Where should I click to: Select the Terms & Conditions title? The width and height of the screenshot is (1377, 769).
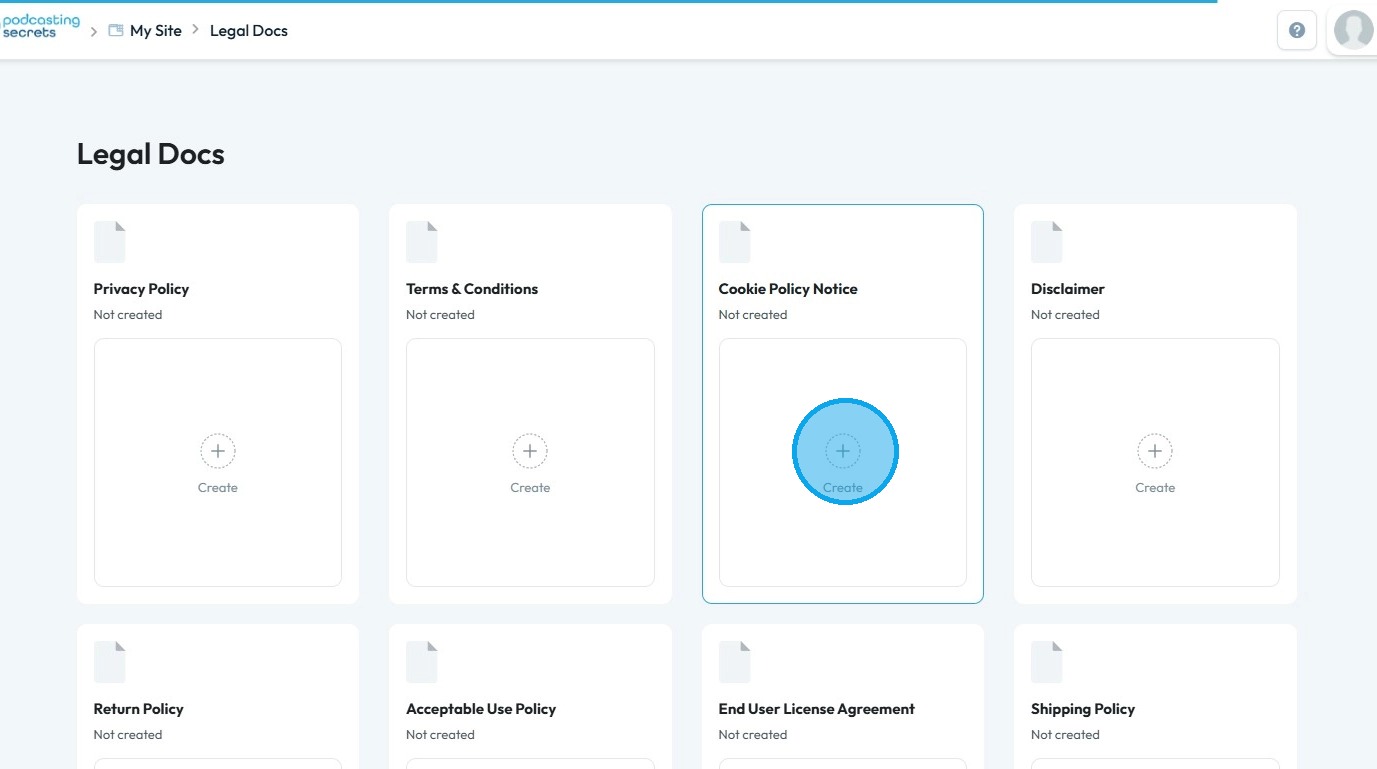click(x=472, y=289)
